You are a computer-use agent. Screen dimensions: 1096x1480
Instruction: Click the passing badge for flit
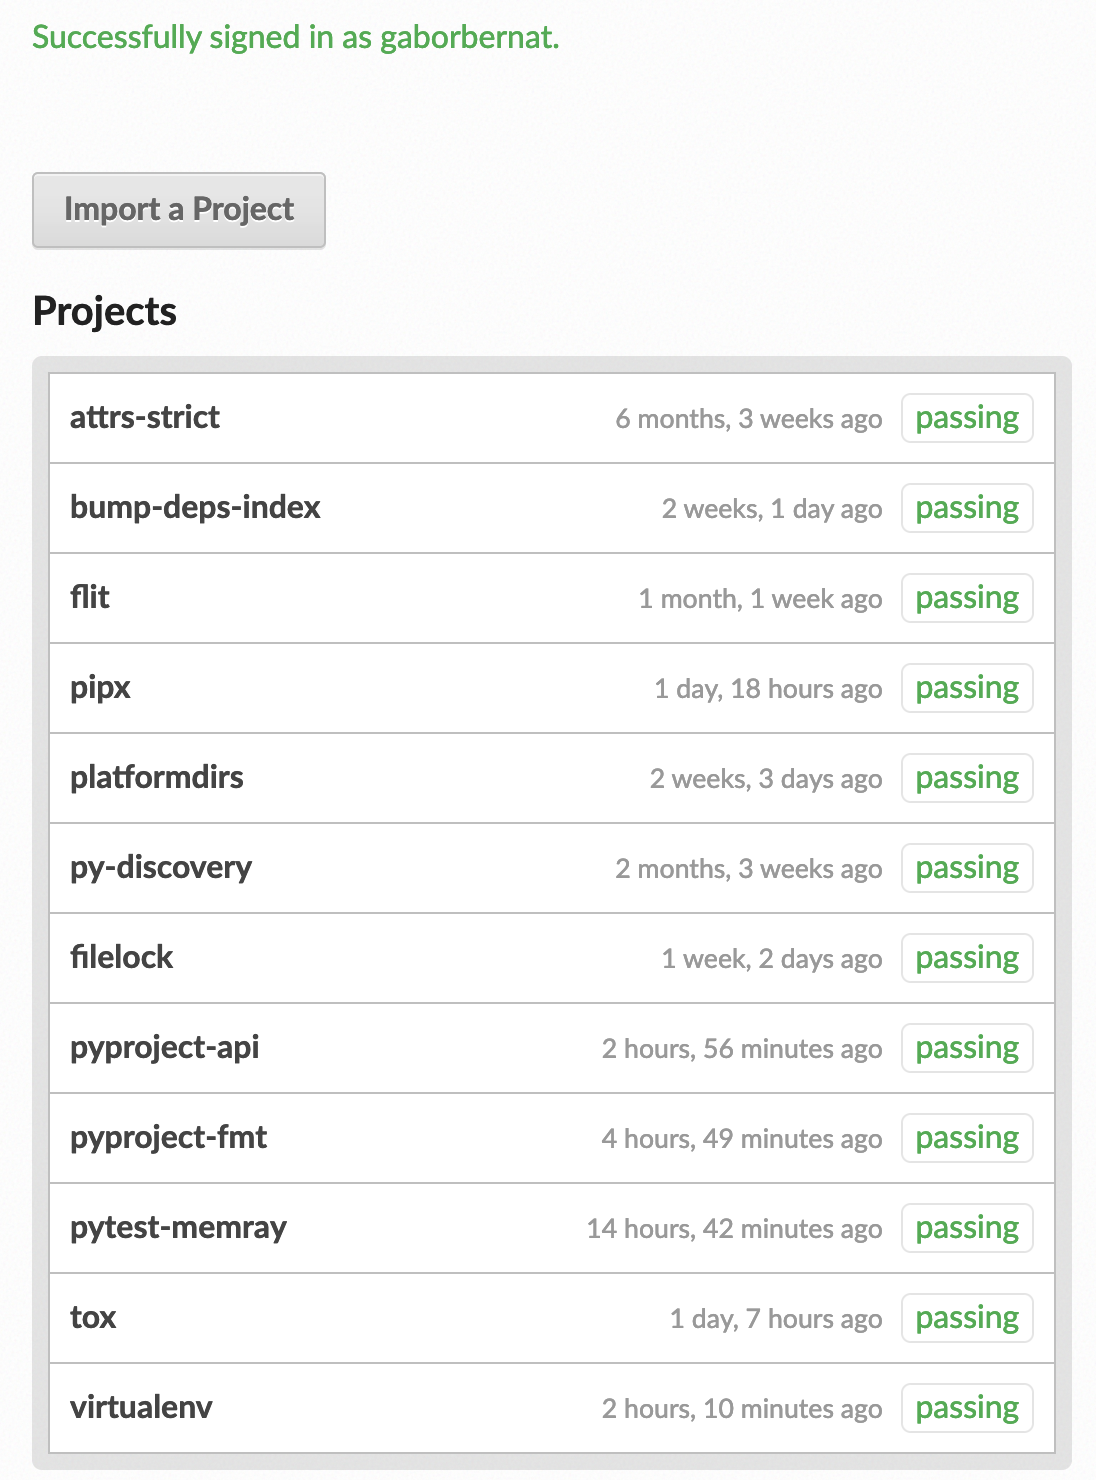[967, 598]
